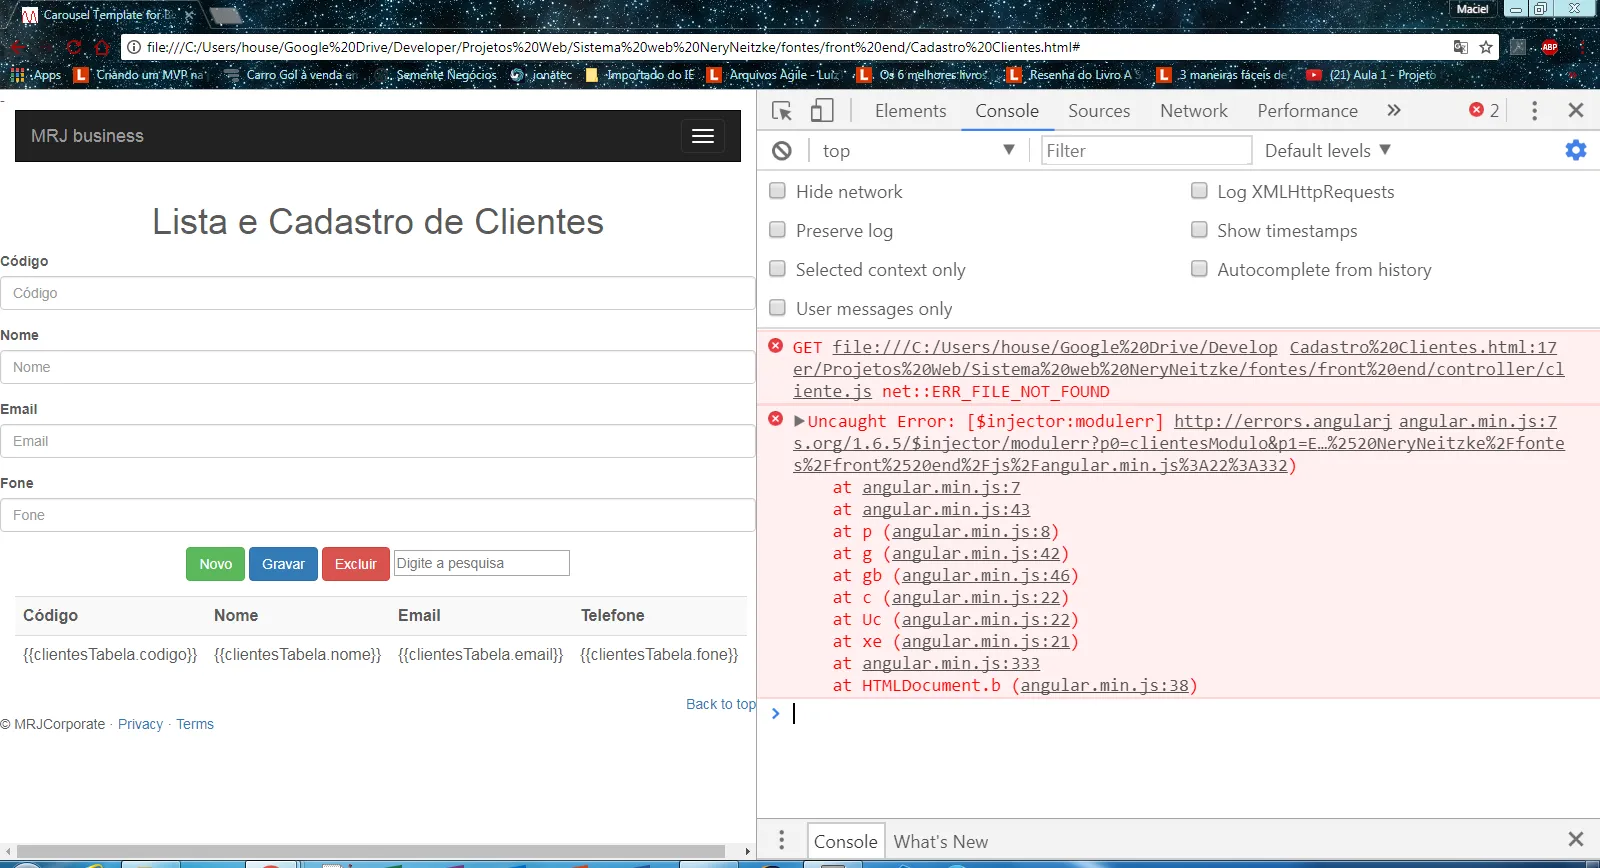1600x868 pixels.
Task: Click the inspect element picker icon
Action: point(782,111)
